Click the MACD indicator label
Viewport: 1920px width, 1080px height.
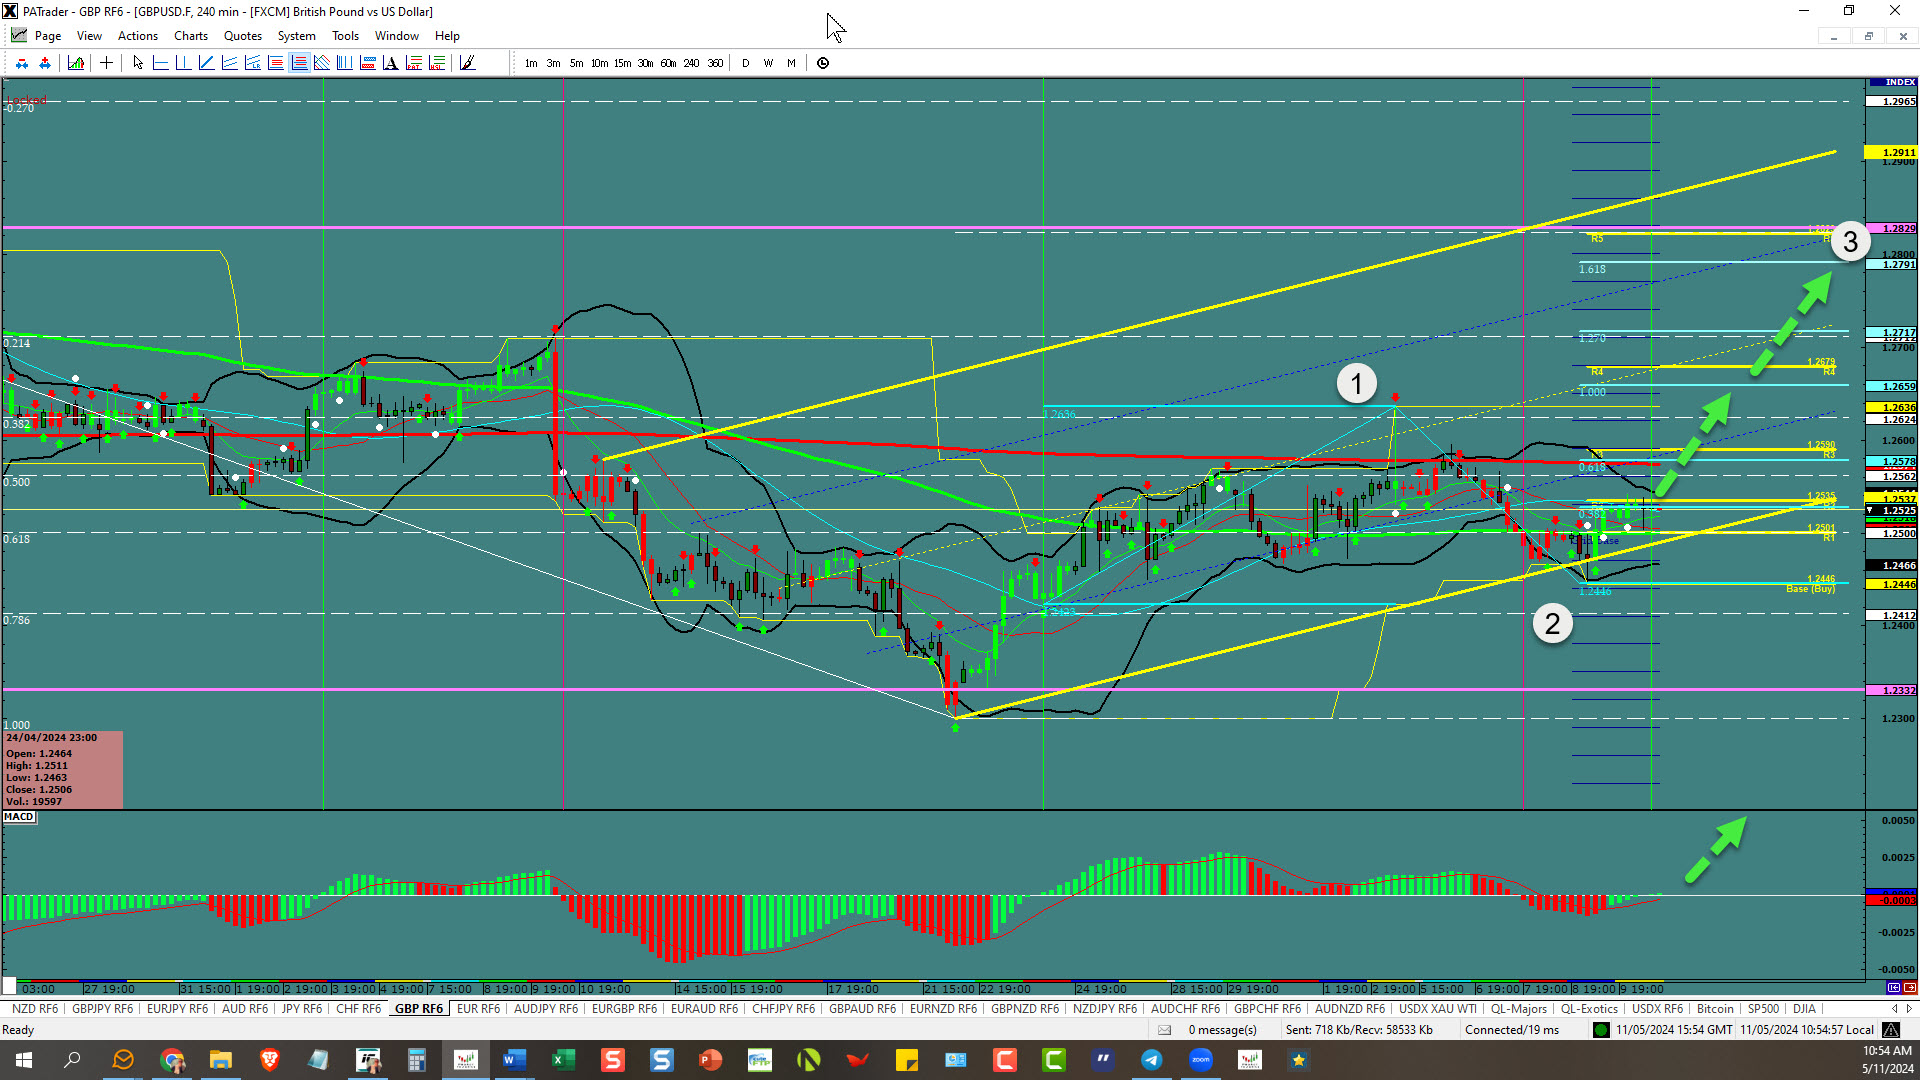tap(19, 817)
